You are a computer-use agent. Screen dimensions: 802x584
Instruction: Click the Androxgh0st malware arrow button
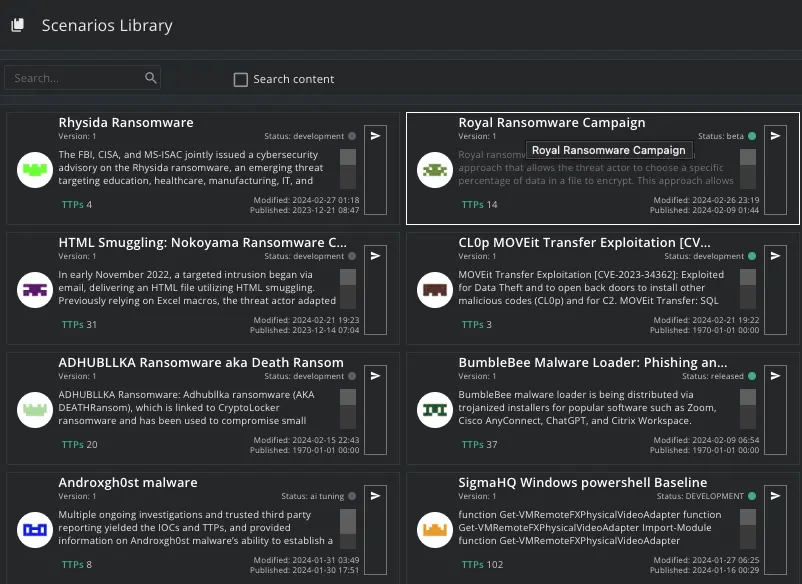coord(375,496)
